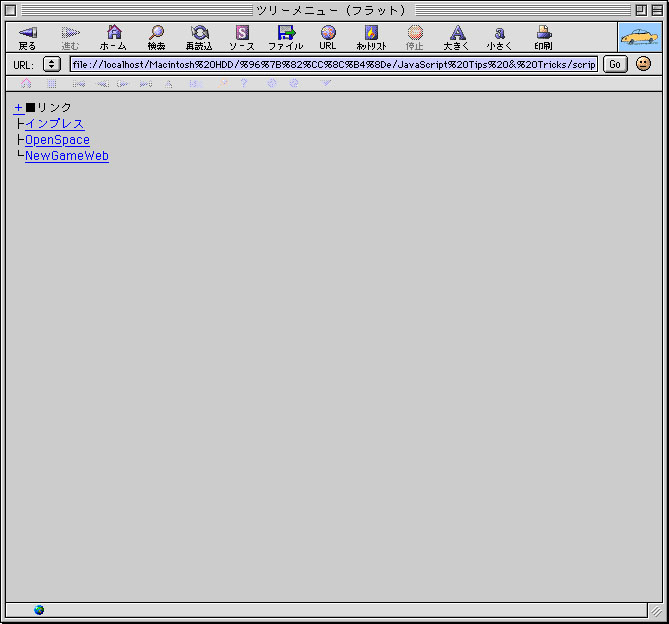The height and width of the screenshot is (624, 669).
Task: Click the 停止 stop icon
Action: click(x=415, y=32)
